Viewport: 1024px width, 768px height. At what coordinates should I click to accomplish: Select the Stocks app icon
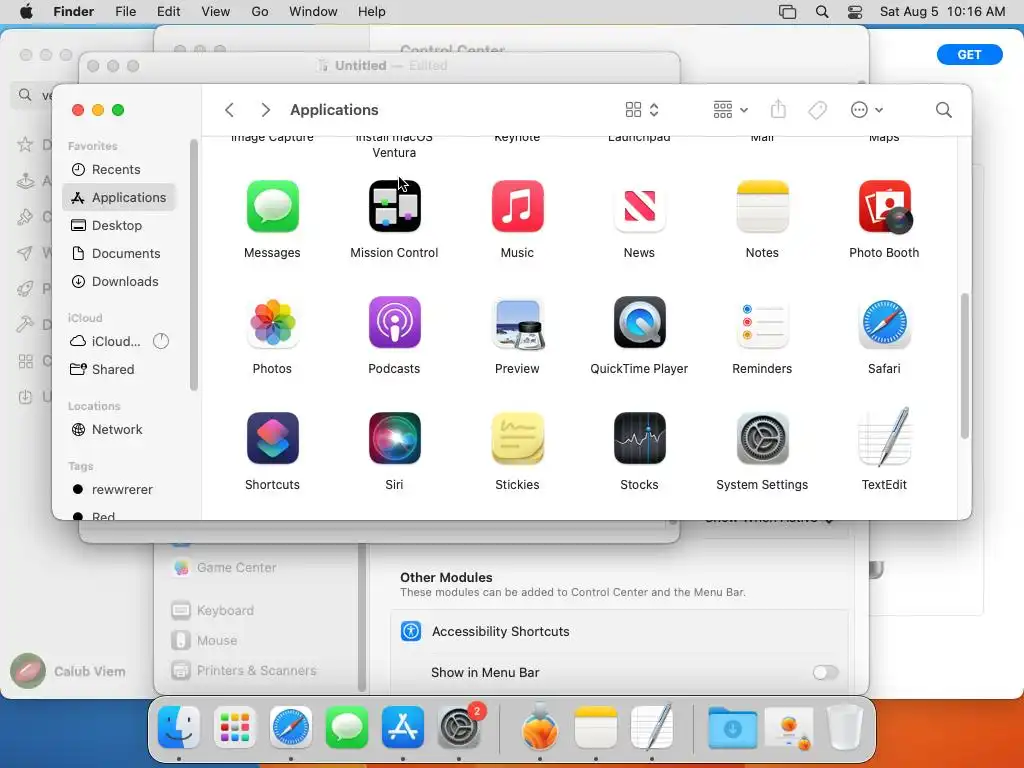639,438
